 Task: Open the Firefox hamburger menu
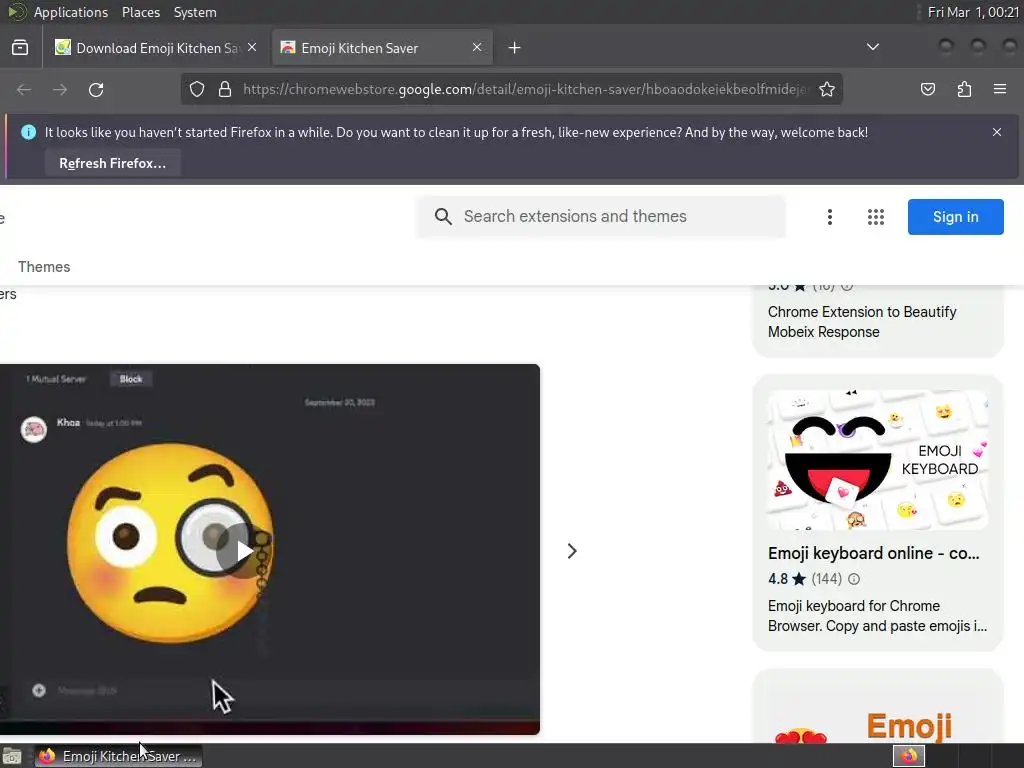[1000, 89]
